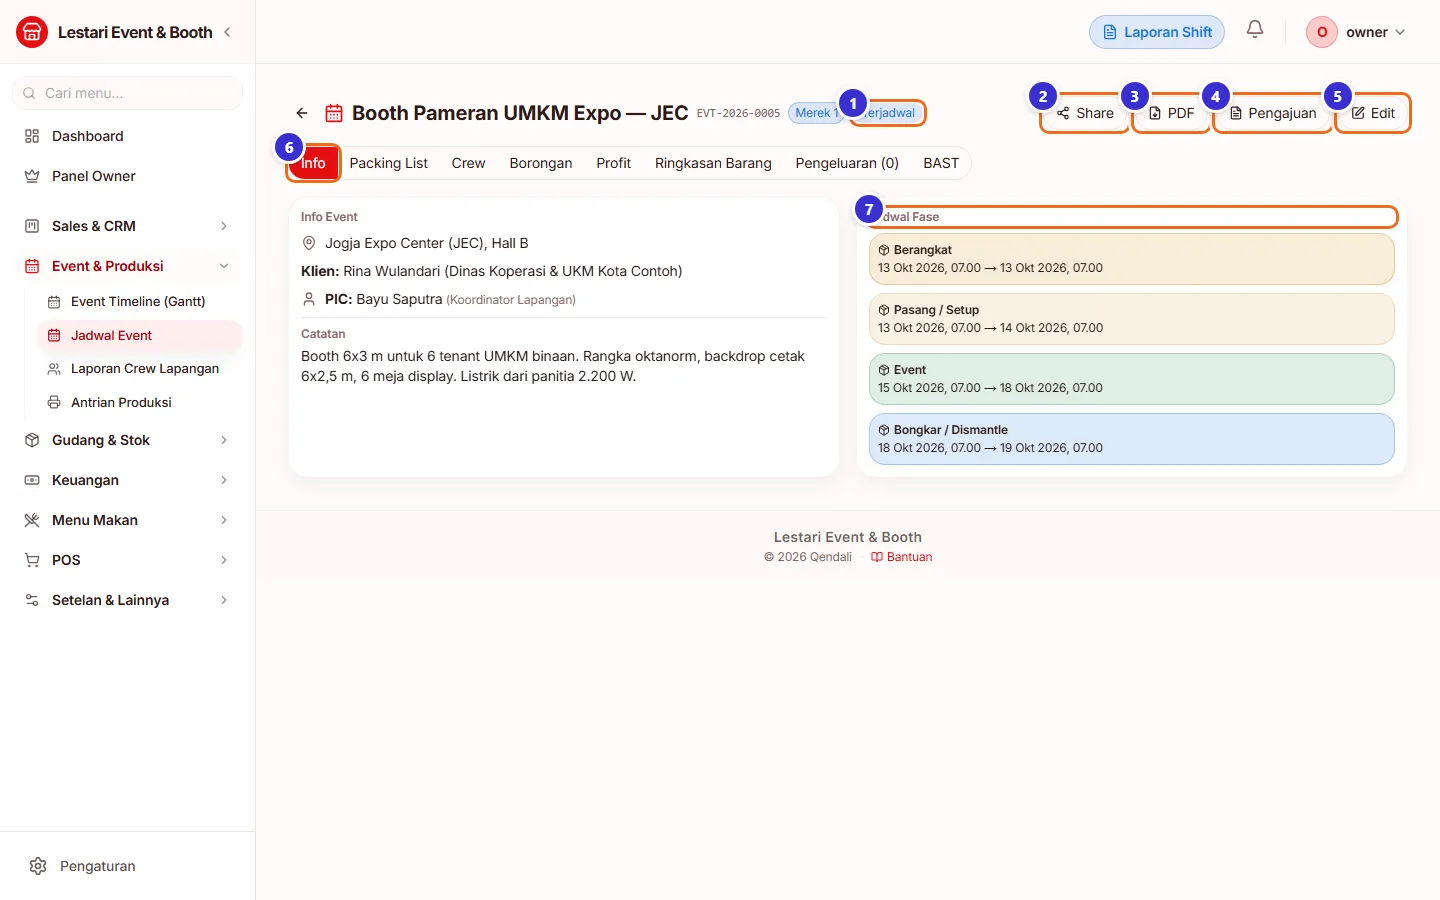The image size is (1440, 900).
Task: Click the Share button
Action: [x=1085, y=113]
